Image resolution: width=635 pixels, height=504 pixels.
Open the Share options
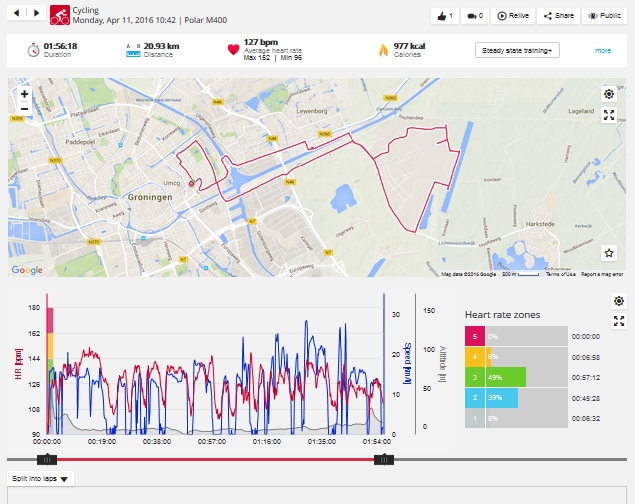coord(559,16)
